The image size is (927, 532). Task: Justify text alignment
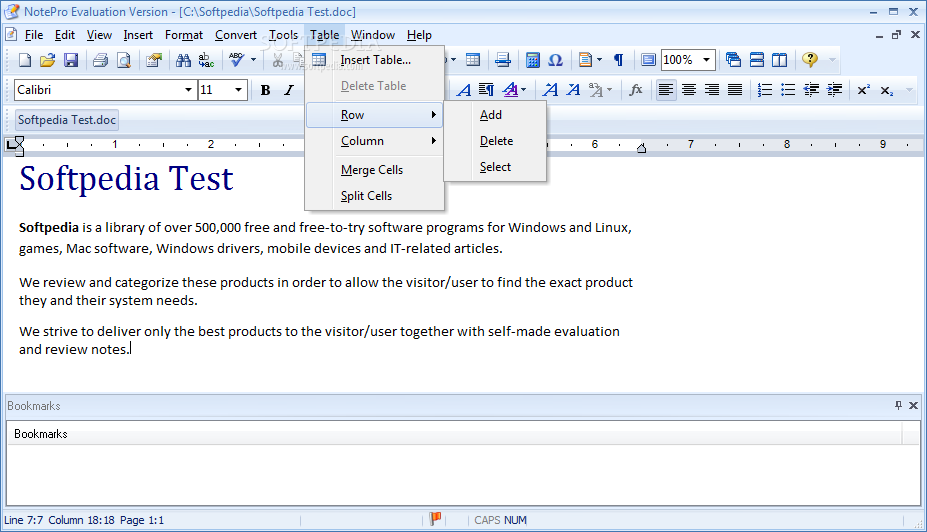pyautogui.click(x=735, y=90)
